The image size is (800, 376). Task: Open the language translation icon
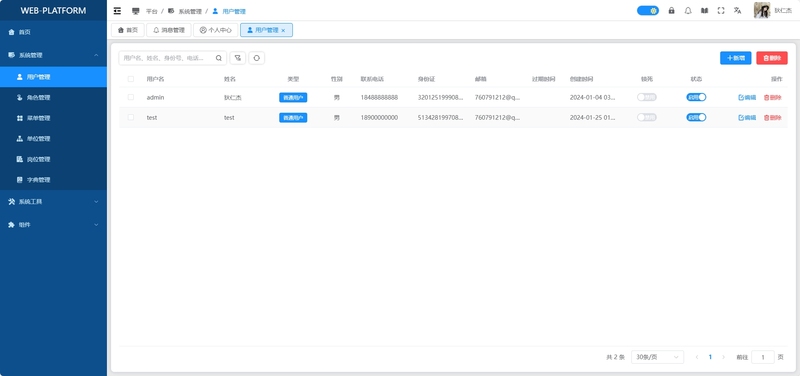(737, 11)
